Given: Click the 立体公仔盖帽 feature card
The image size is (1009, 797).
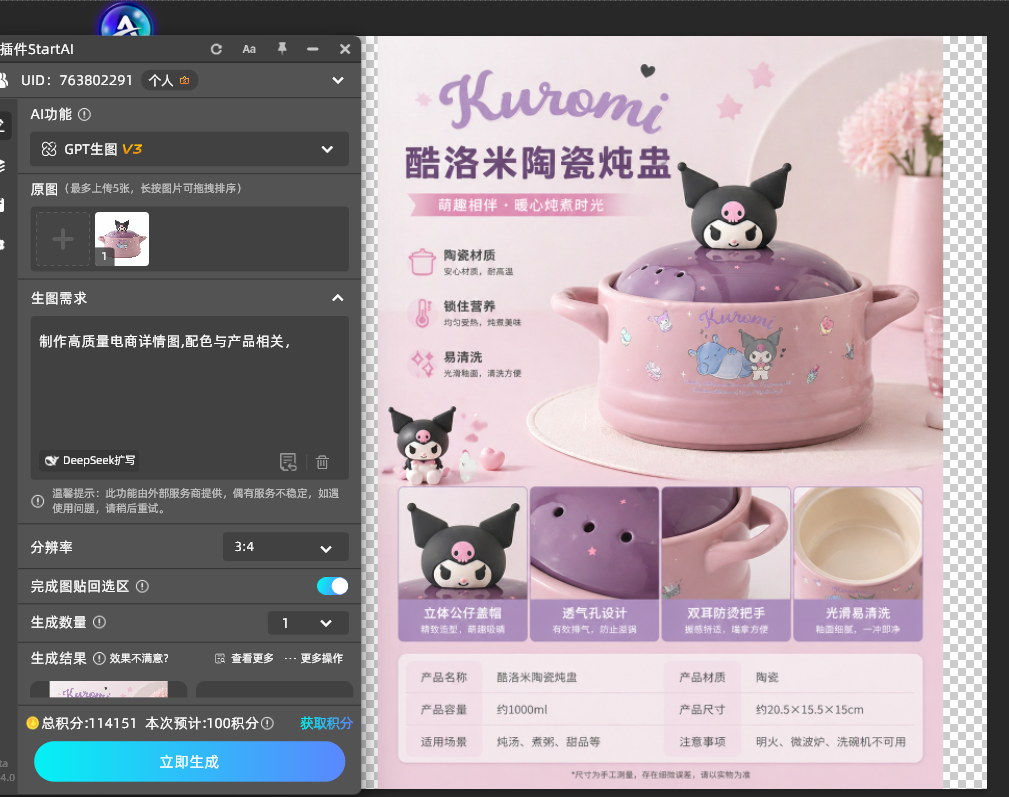Looking at the screenshot, I should (463, 563).
